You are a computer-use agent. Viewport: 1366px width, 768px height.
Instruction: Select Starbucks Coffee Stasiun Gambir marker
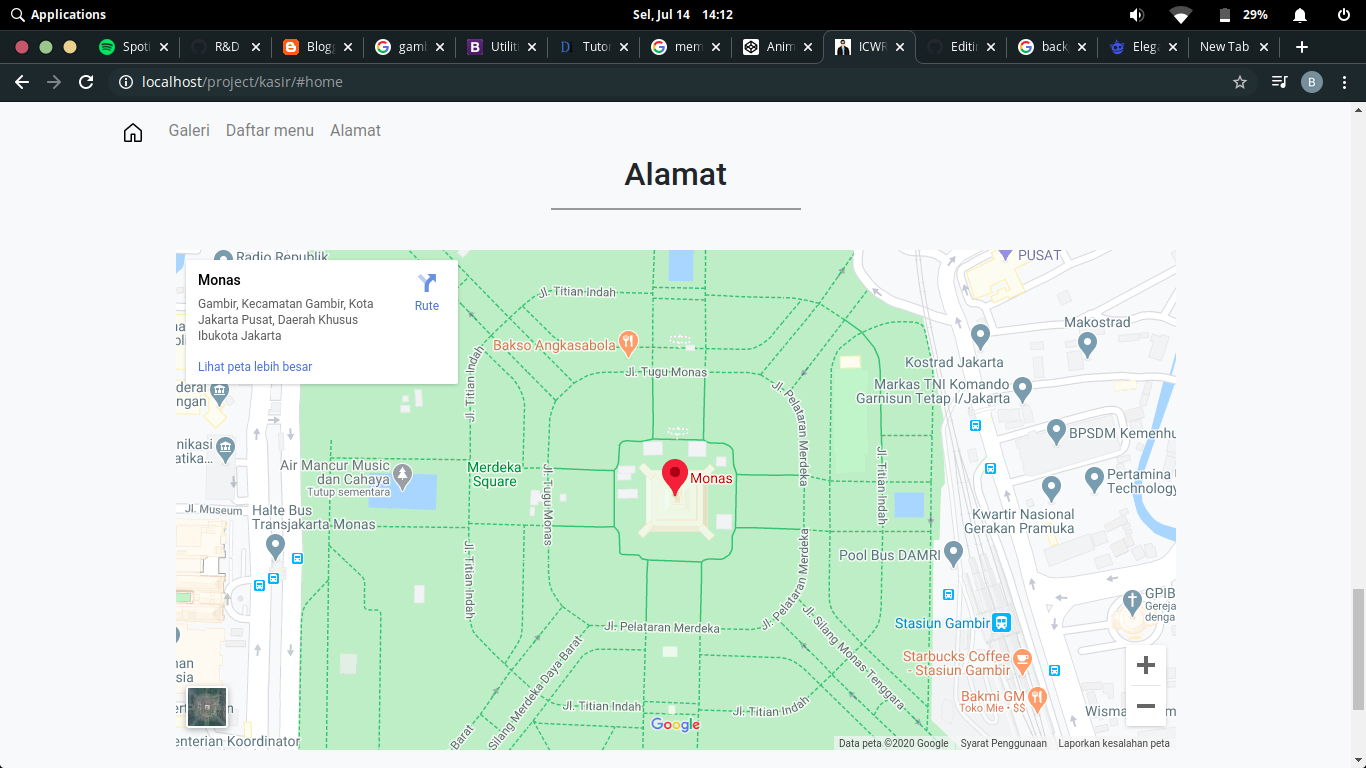[1022, 660]
